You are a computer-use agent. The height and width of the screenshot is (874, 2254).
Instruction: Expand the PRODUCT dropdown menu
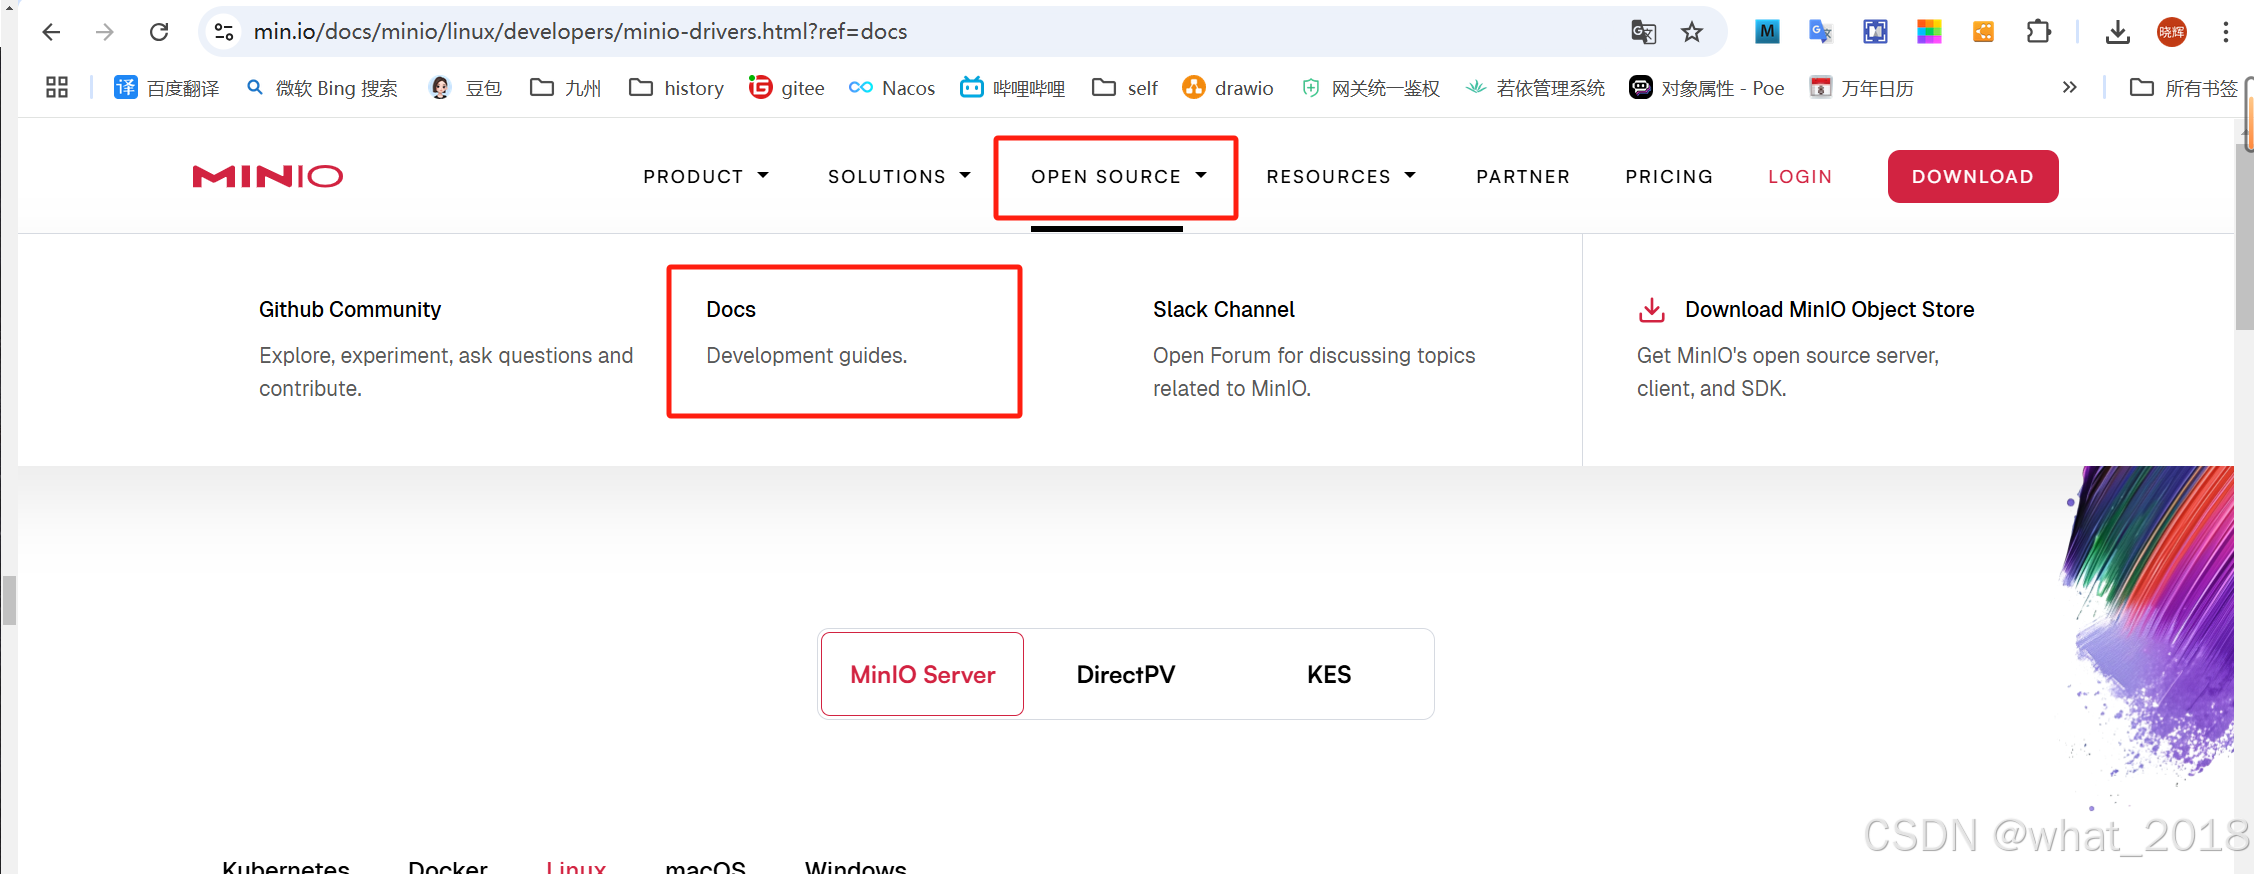pyautogui.click(x=706, y=177)
